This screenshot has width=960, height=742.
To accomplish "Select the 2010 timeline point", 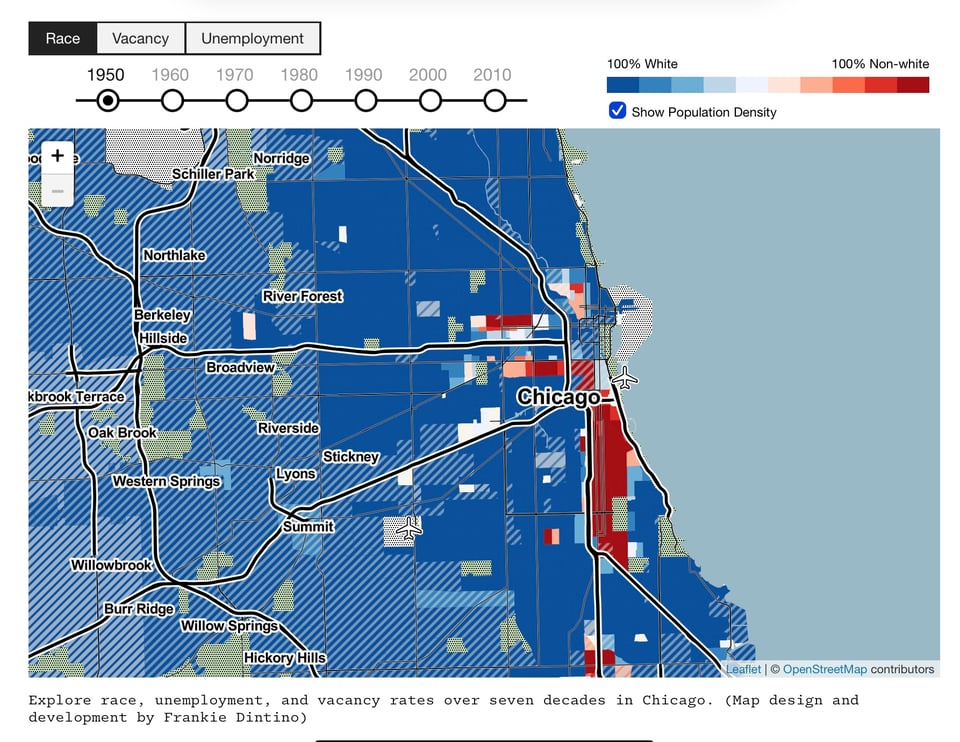I will tap(495, 101).
